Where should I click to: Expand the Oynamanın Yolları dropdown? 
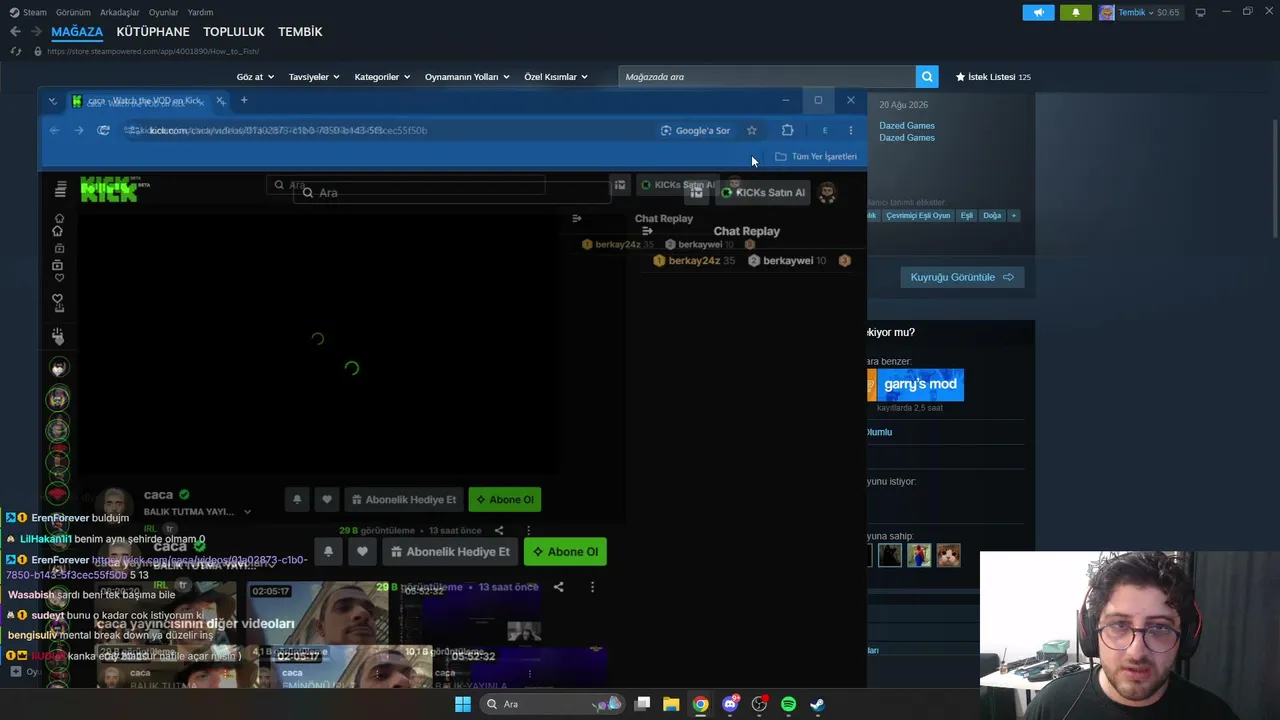[467, 77]
